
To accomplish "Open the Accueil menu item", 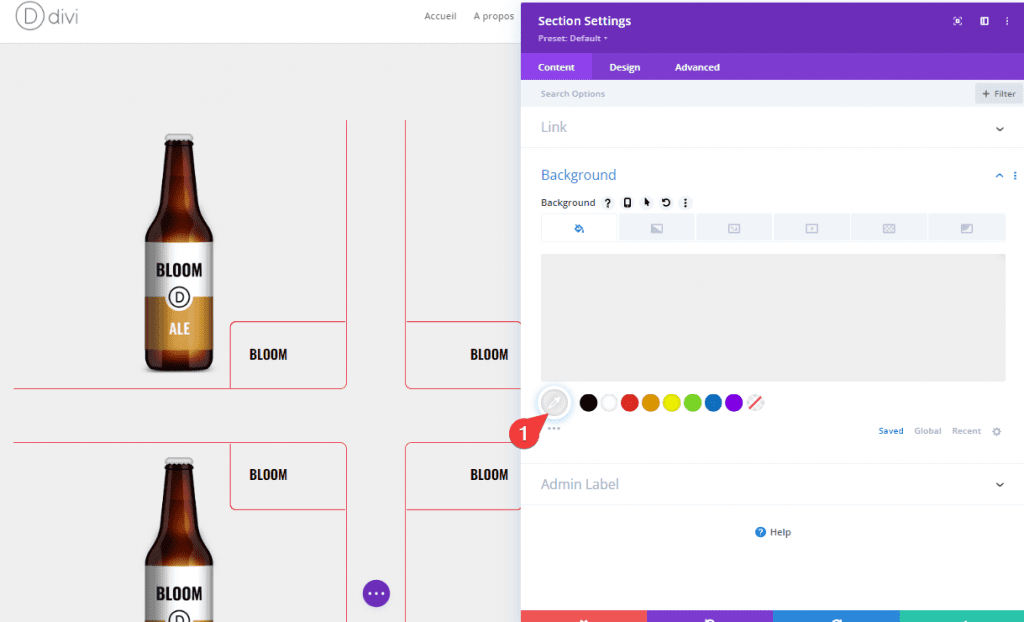I will [440, 16].
